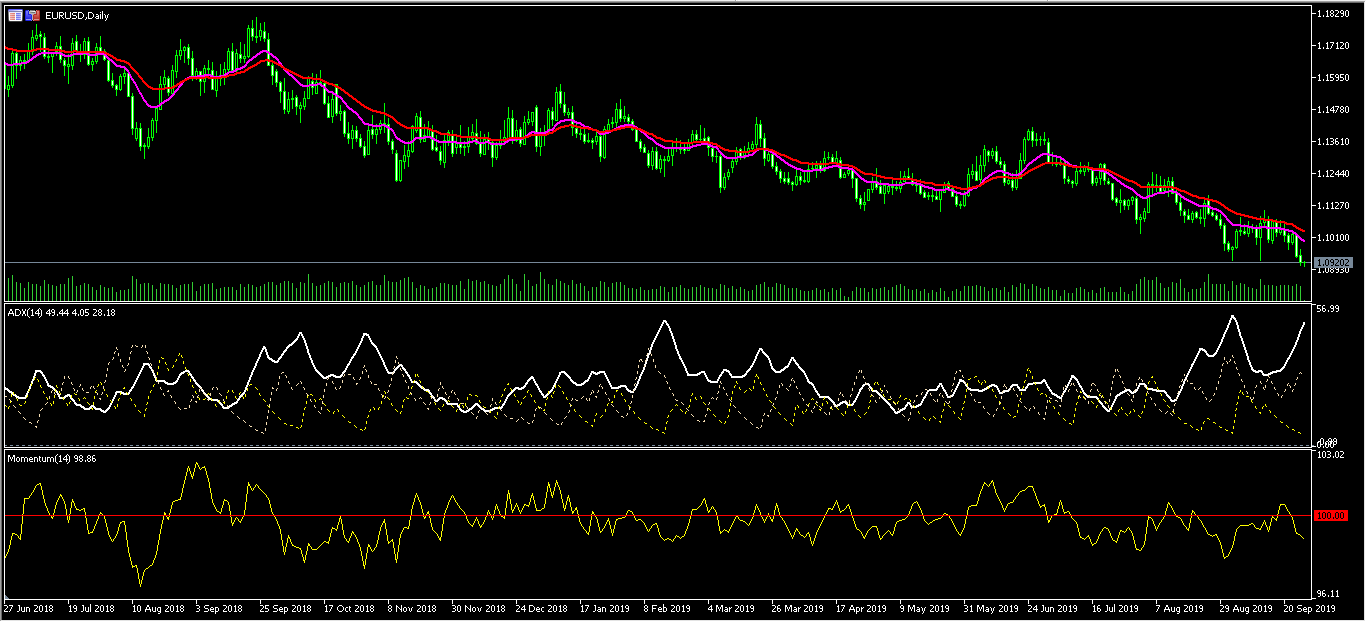1366x621 pixels.
Task: Click the 1.18290 price scale label
Action: coord(1334,14)
